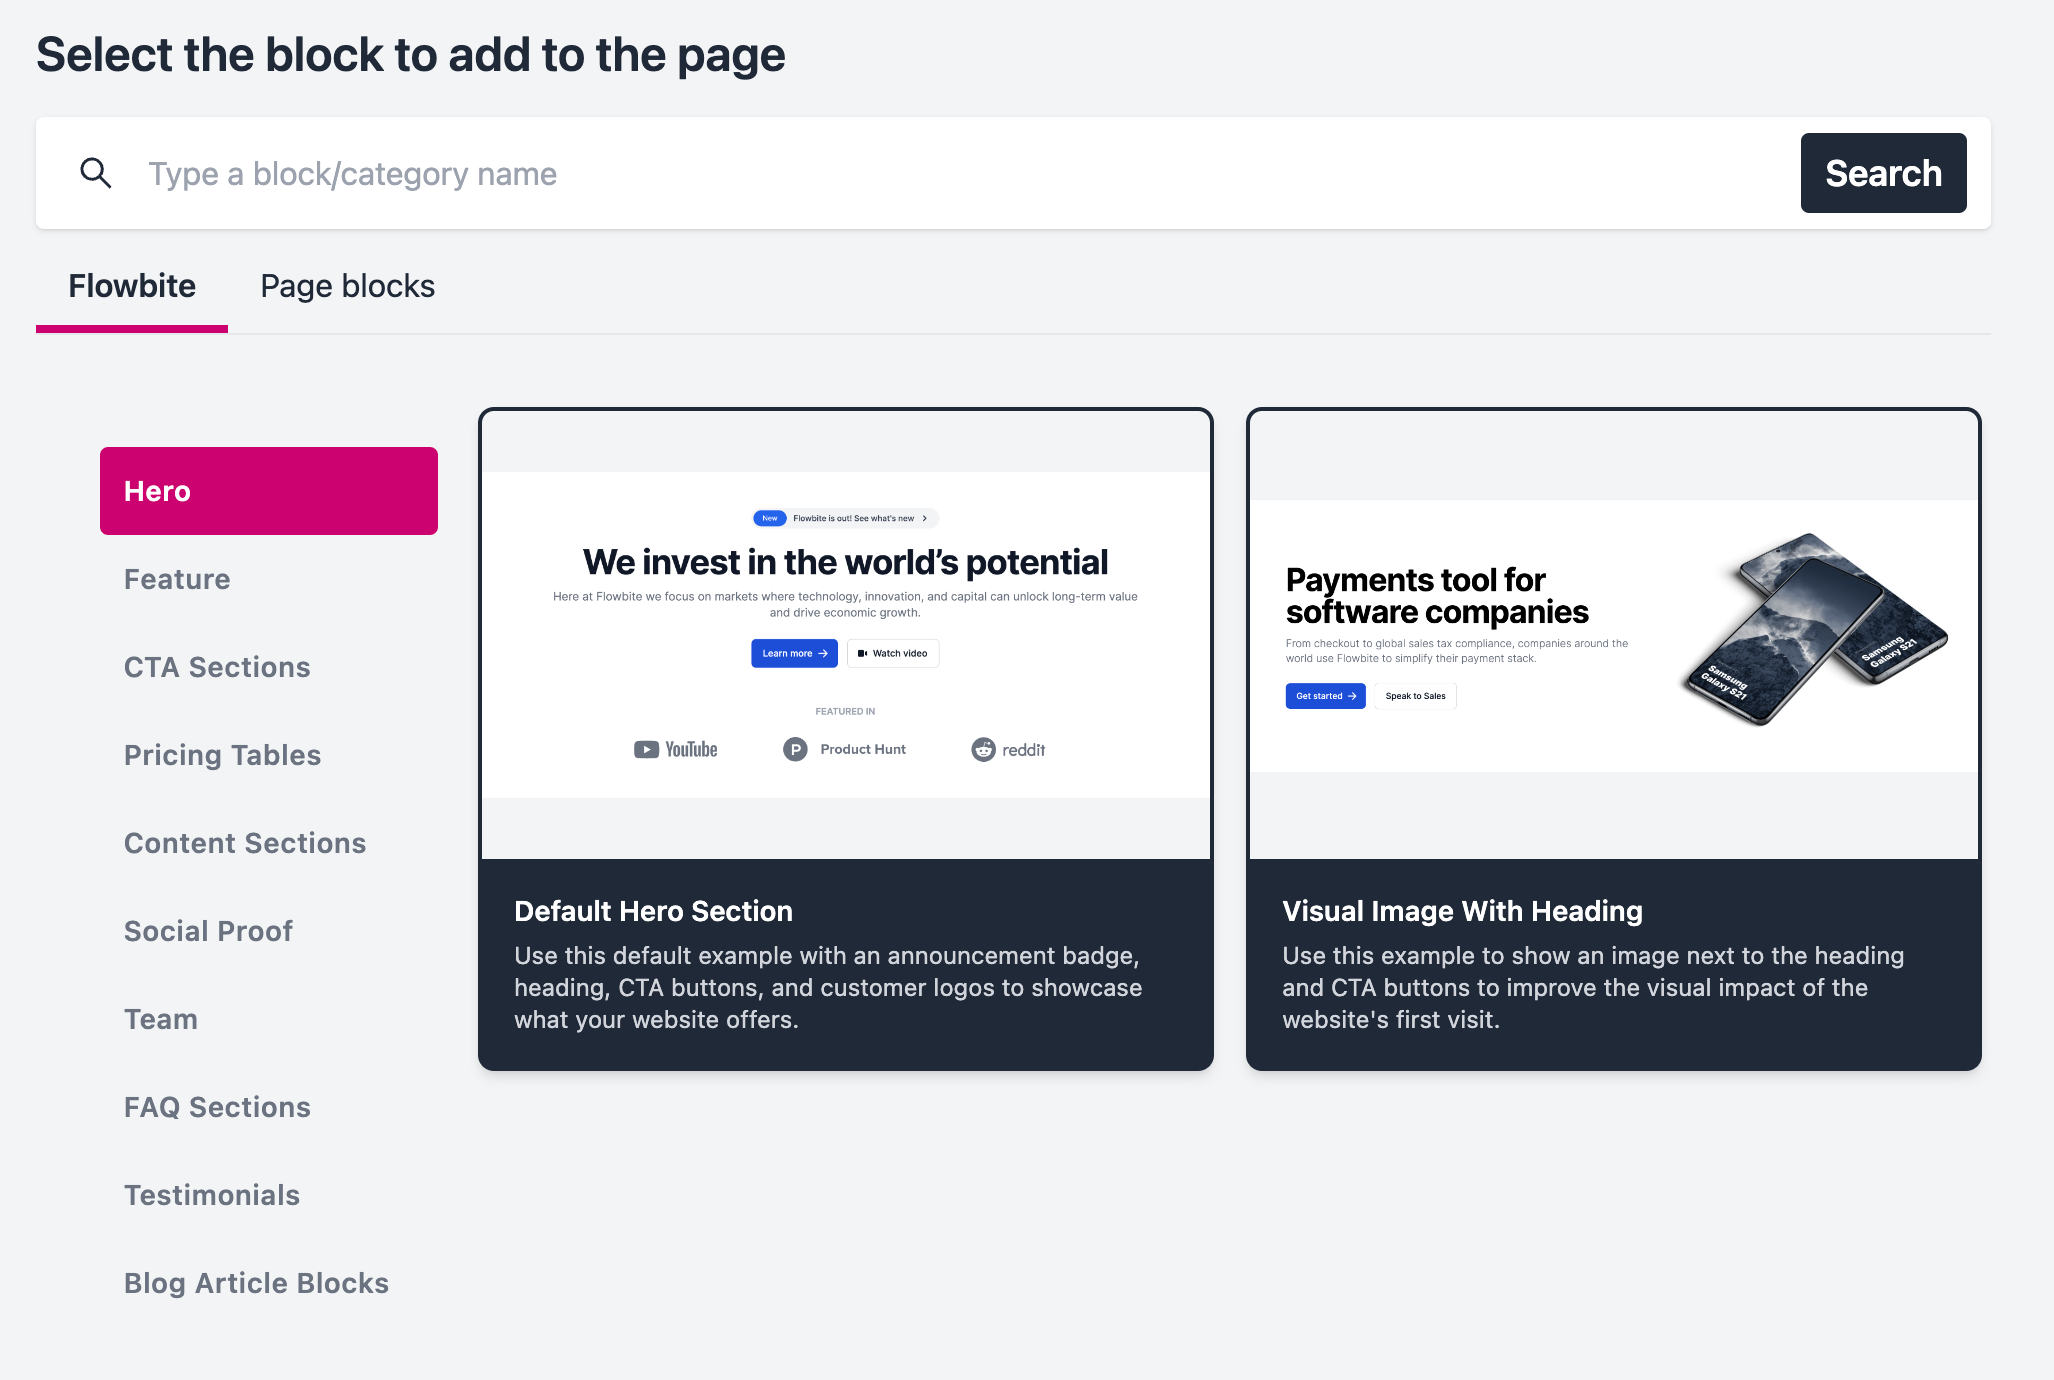2054x1380 pixels.
Task: Switch to the Flowbite tab
Action: click(x=132, y=286)
